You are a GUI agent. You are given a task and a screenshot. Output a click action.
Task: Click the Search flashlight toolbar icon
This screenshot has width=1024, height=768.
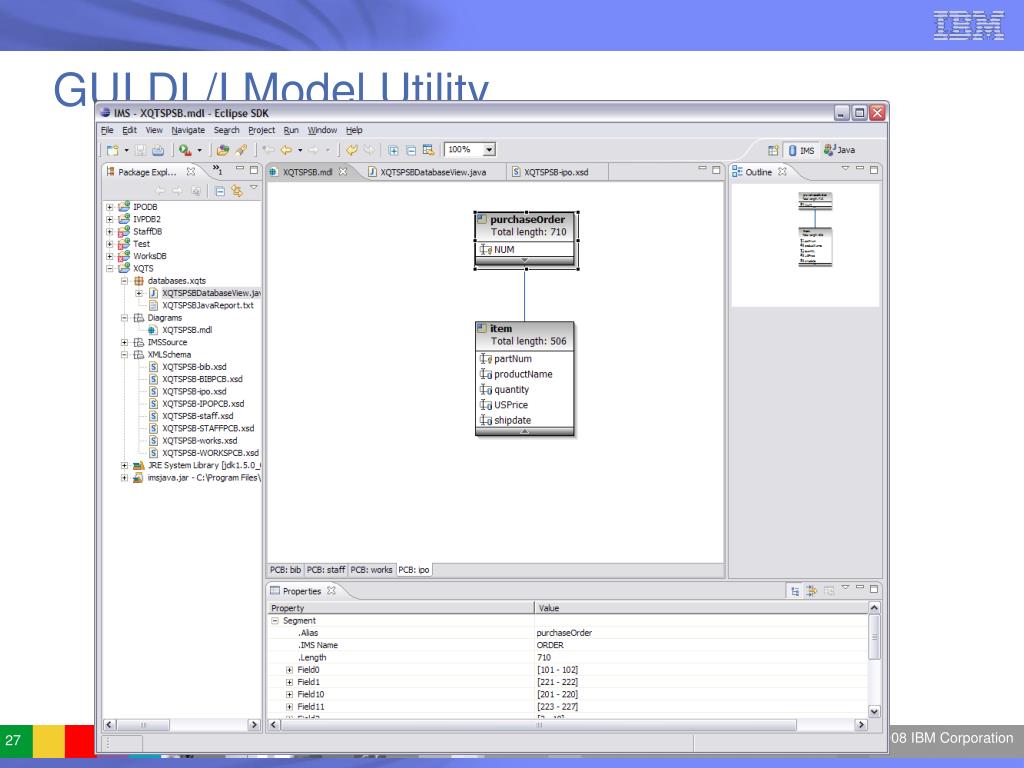click(x=241, y=150)
